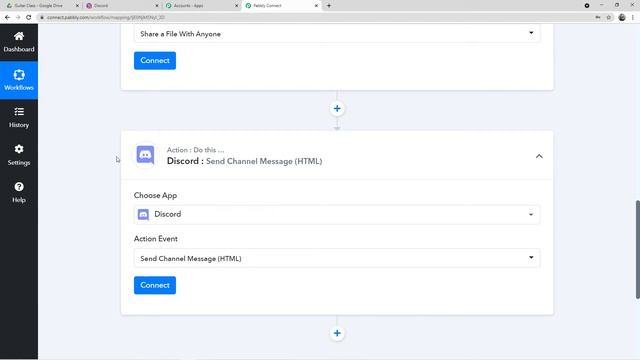Click the Discord logo in the action header
The width and height of the screenshot is (640, 360).
tap(145, 155)
